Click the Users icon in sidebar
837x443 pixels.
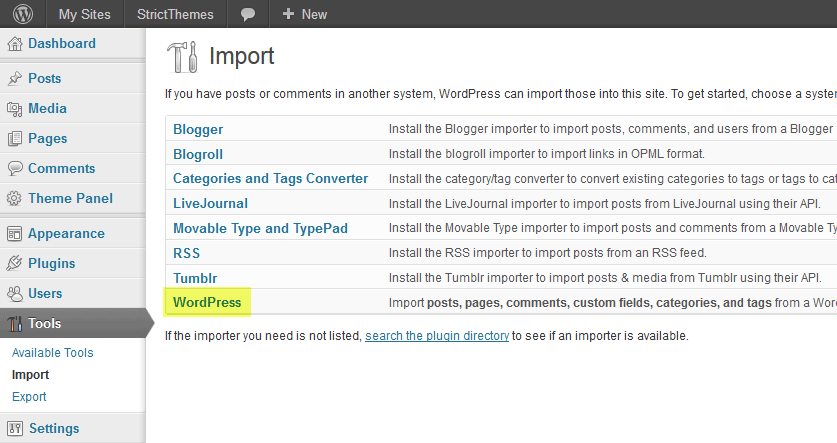(x=15, y=294)
